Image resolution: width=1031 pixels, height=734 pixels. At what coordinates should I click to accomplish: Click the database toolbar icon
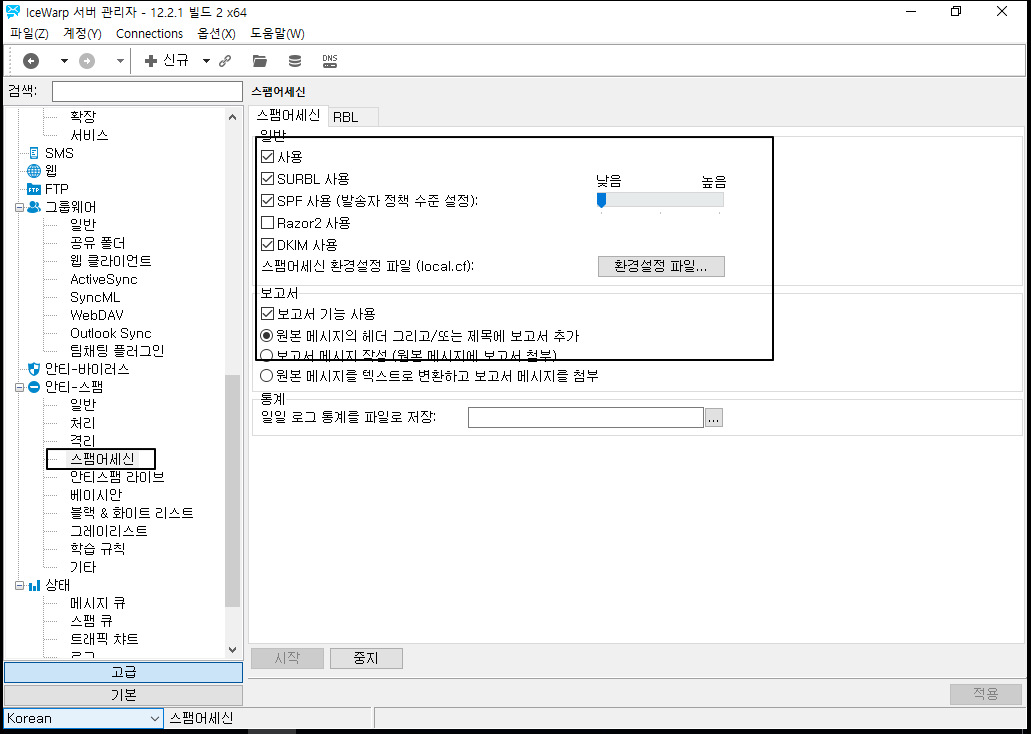[x=295, y=61]
